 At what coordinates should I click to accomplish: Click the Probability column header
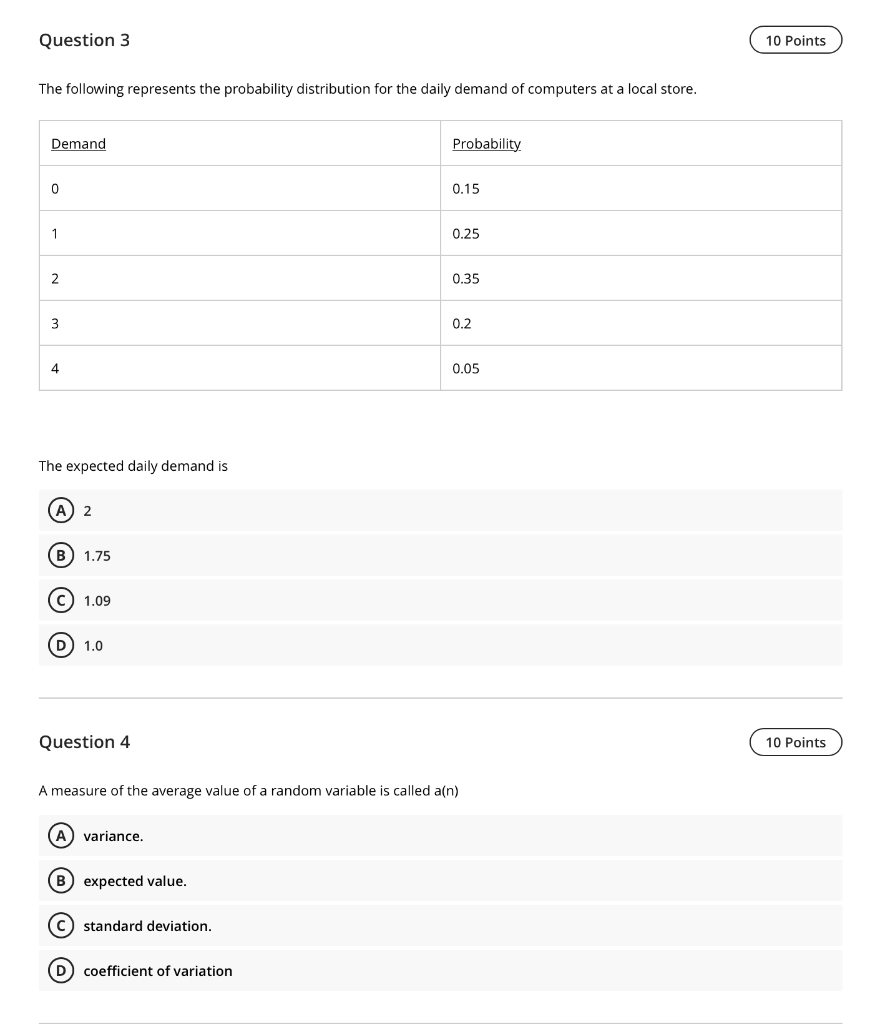(487, 144)
